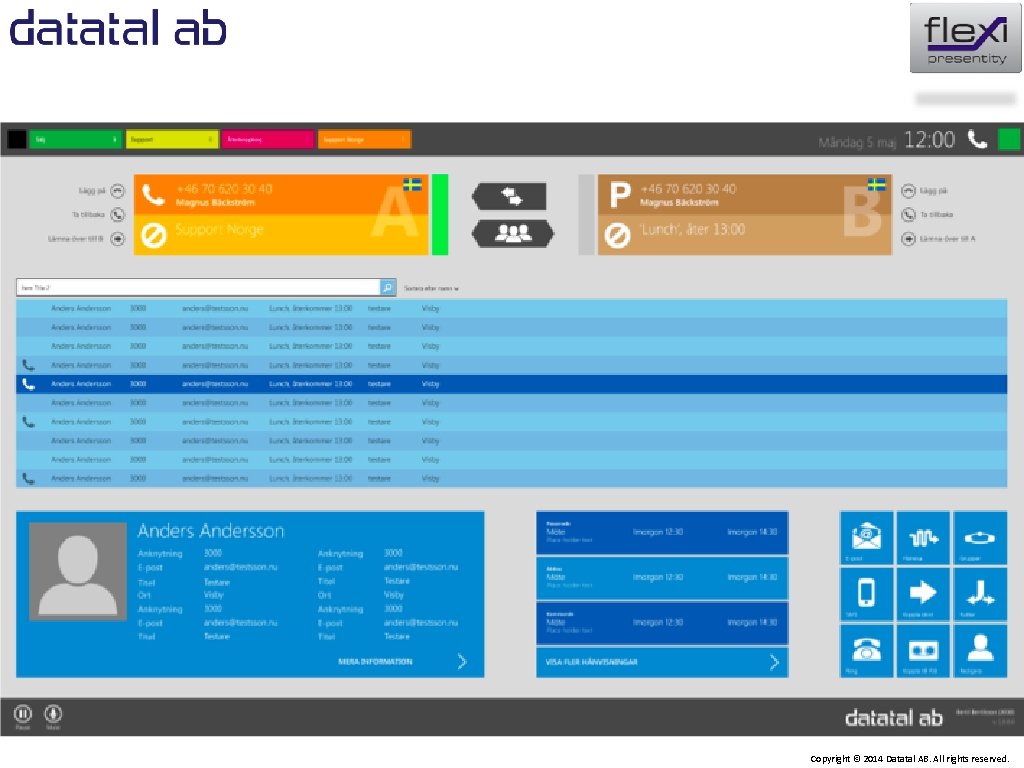Screen dimensions: 1024x768
Task: Click the 'Ta tillbaka' icon beside call B
Action: click(x=908, y=214)
